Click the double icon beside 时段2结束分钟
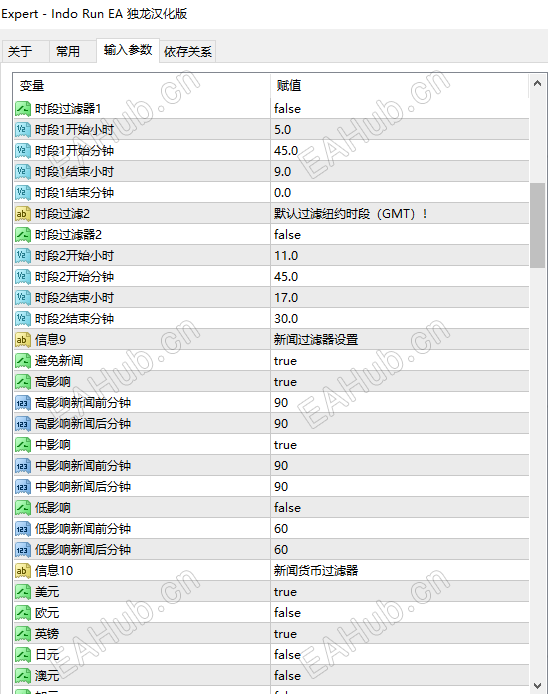 pyautogui.click(x=23, y=319)
